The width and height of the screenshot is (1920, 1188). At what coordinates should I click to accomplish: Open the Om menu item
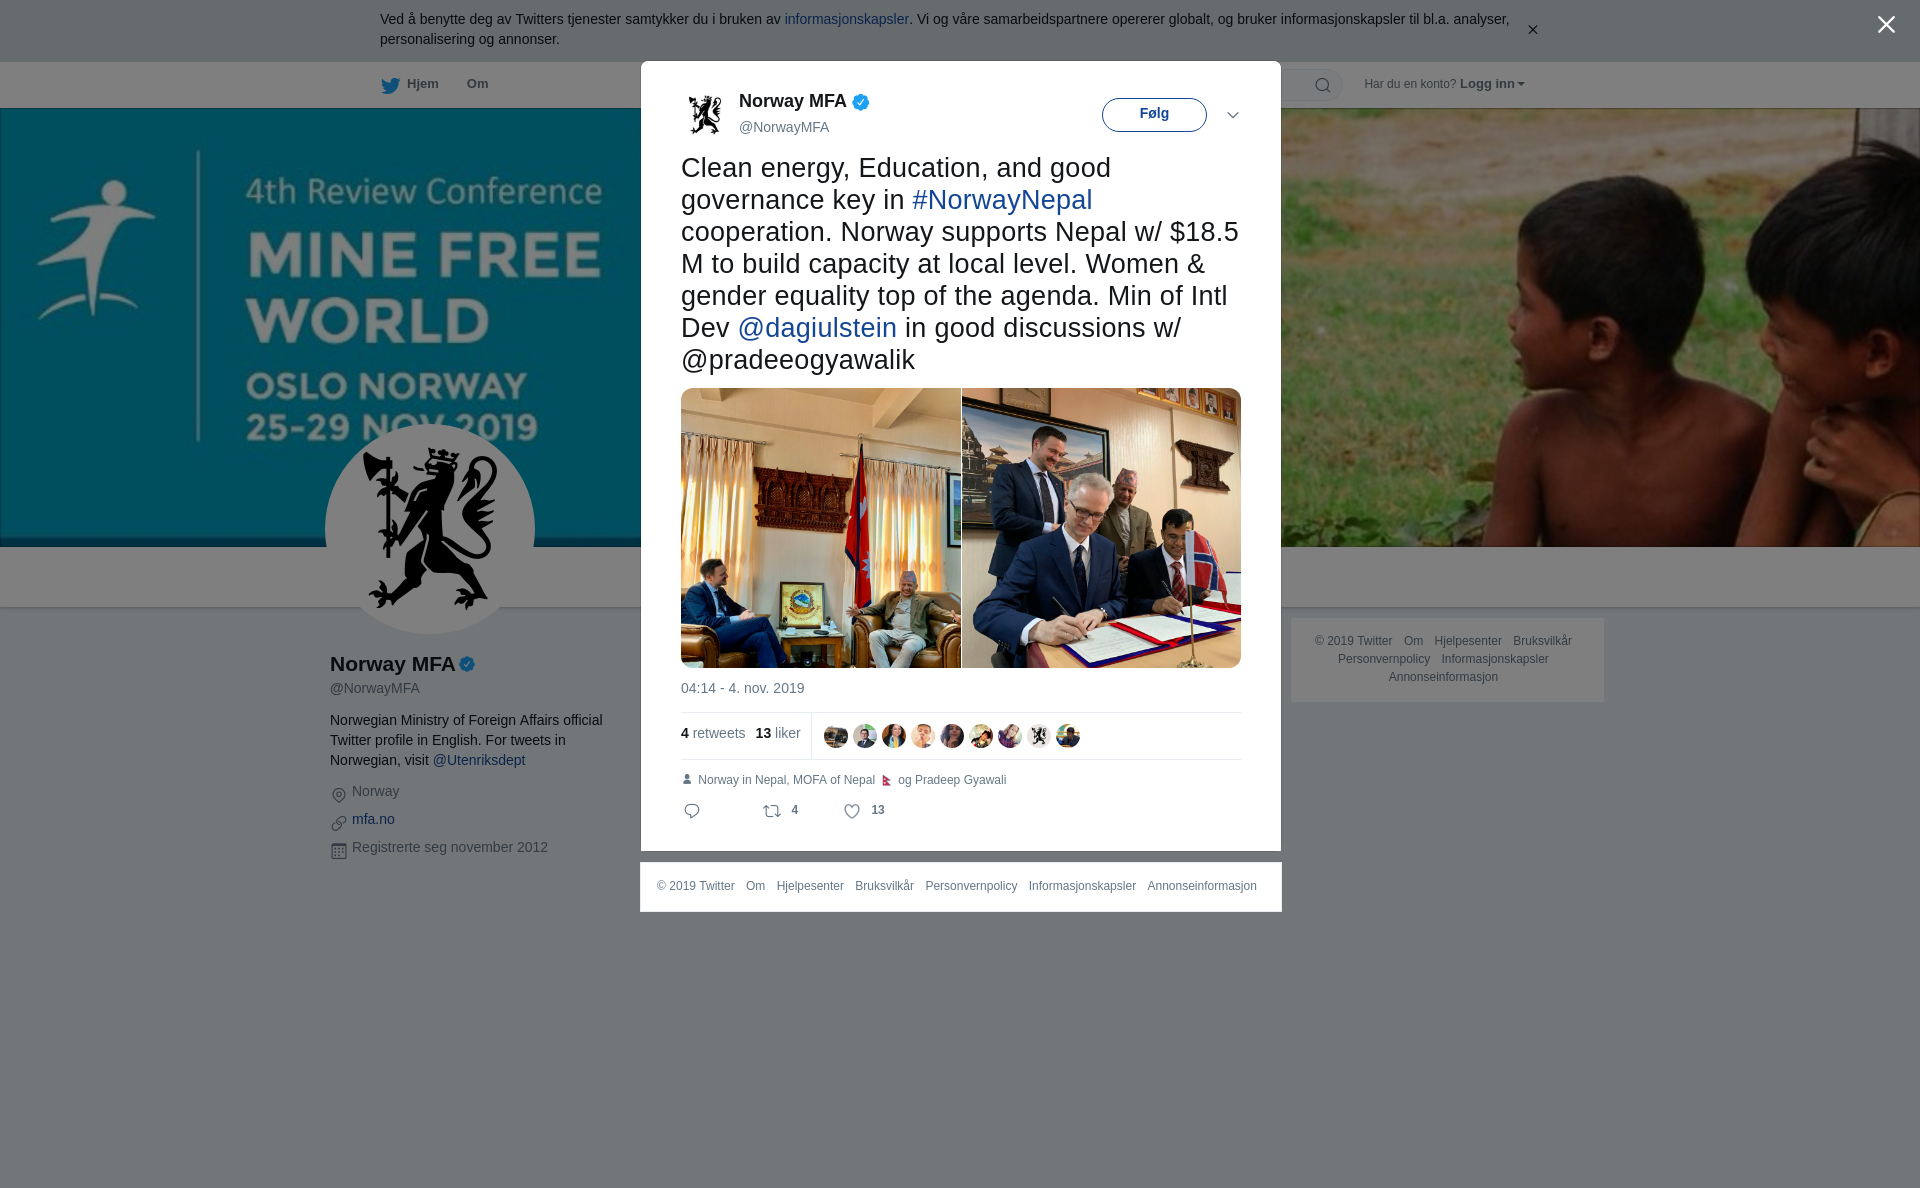point(477,84)
